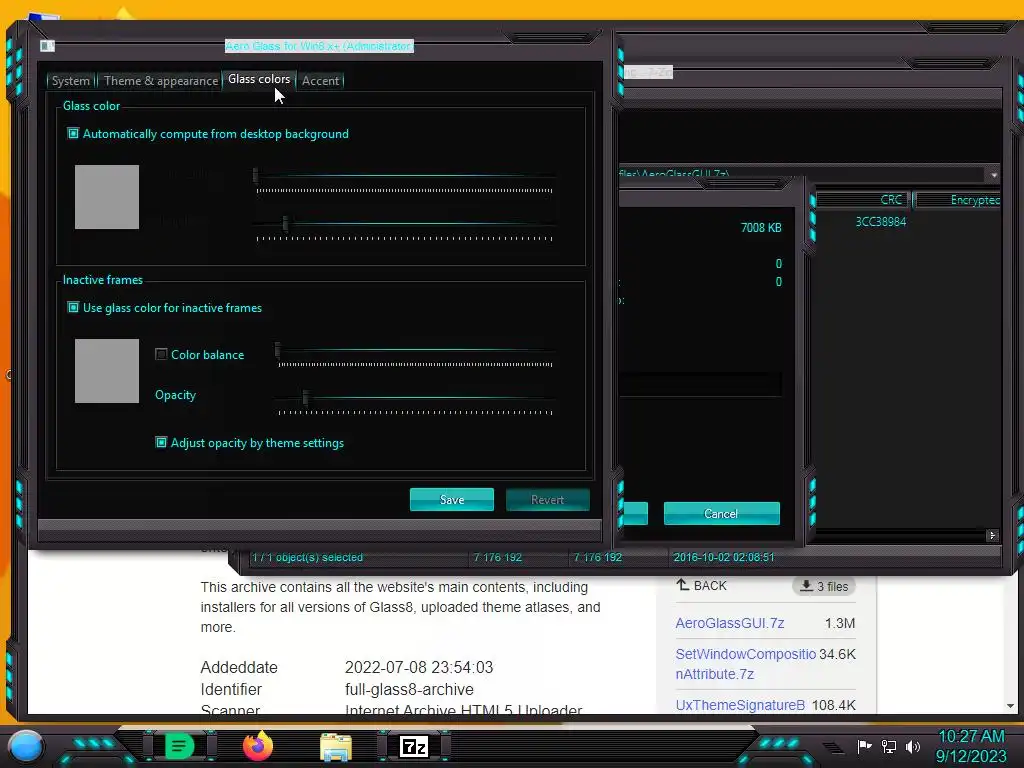Click the BACK link on the webpage

[701, 586]
